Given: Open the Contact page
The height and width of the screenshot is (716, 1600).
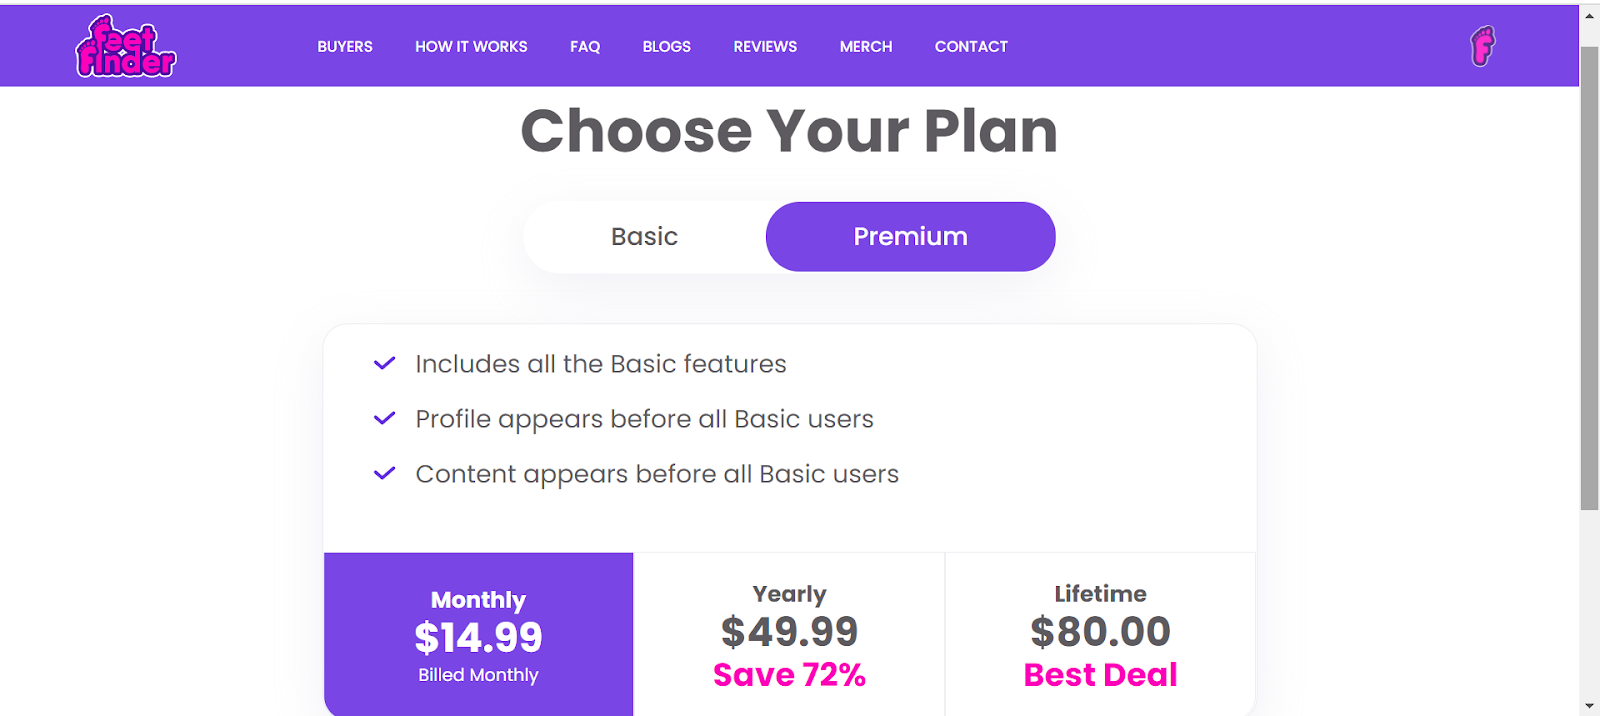Looking at the screenshot, I should click(x=971, y=47).
